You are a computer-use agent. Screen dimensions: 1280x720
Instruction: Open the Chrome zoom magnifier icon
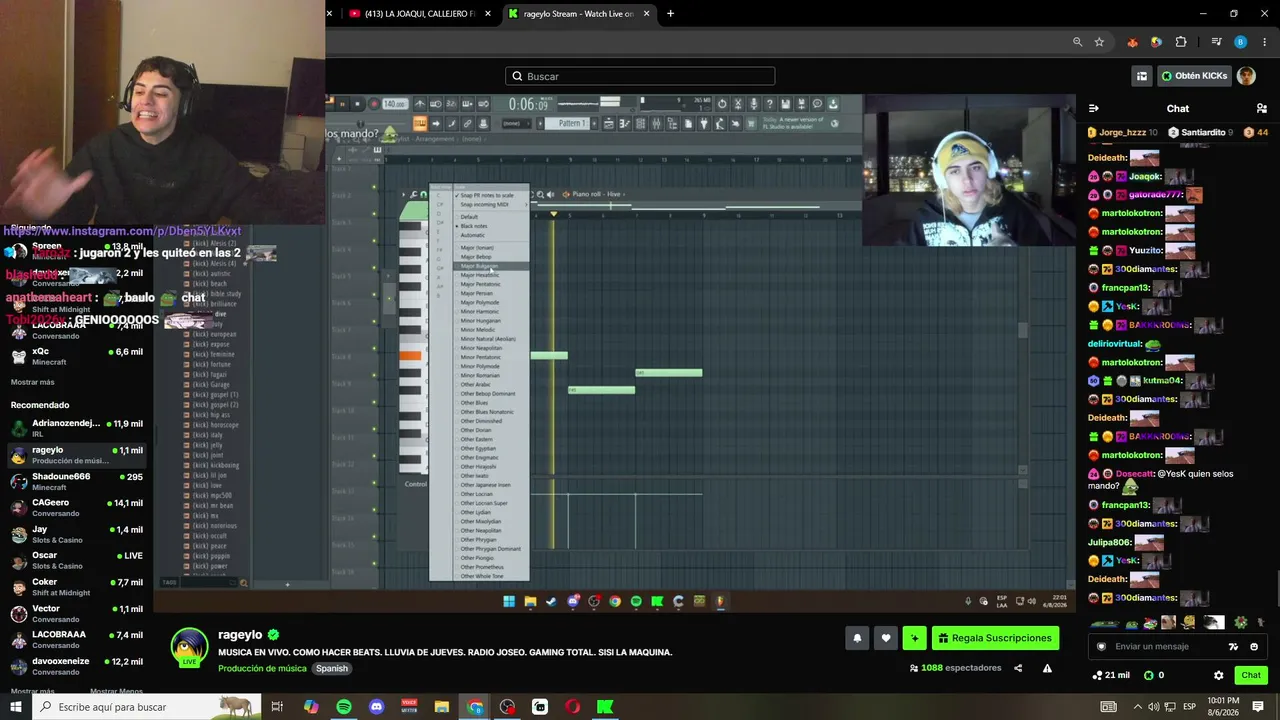pyautogui.click(x=1077, y=42)
